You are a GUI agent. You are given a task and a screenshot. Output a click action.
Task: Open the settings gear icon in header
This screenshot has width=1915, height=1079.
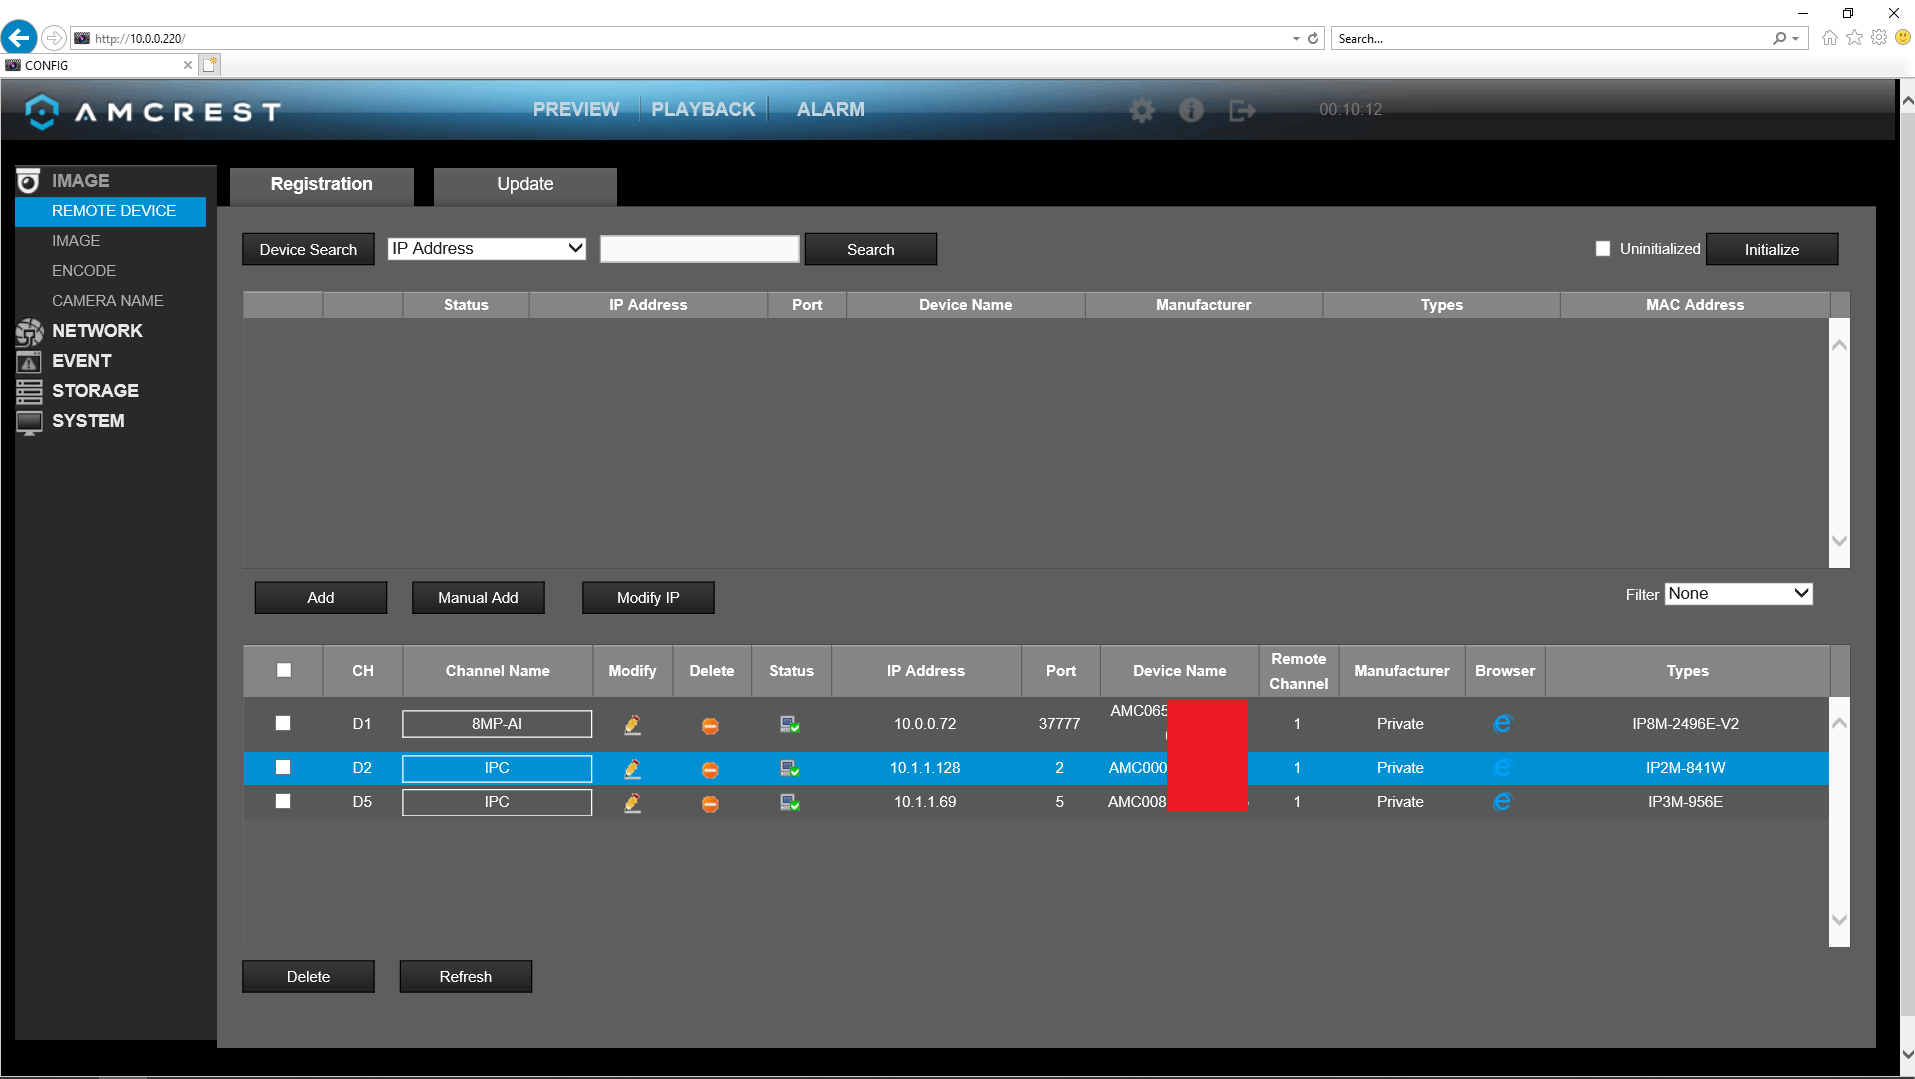point(1142,110)
